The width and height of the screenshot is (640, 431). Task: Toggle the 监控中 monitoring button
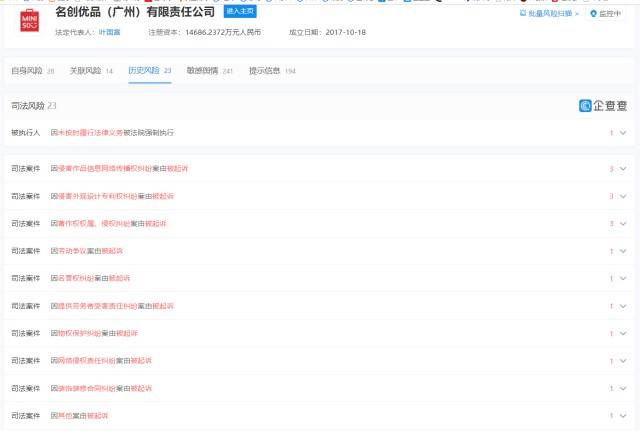click(x=606, y=14)
